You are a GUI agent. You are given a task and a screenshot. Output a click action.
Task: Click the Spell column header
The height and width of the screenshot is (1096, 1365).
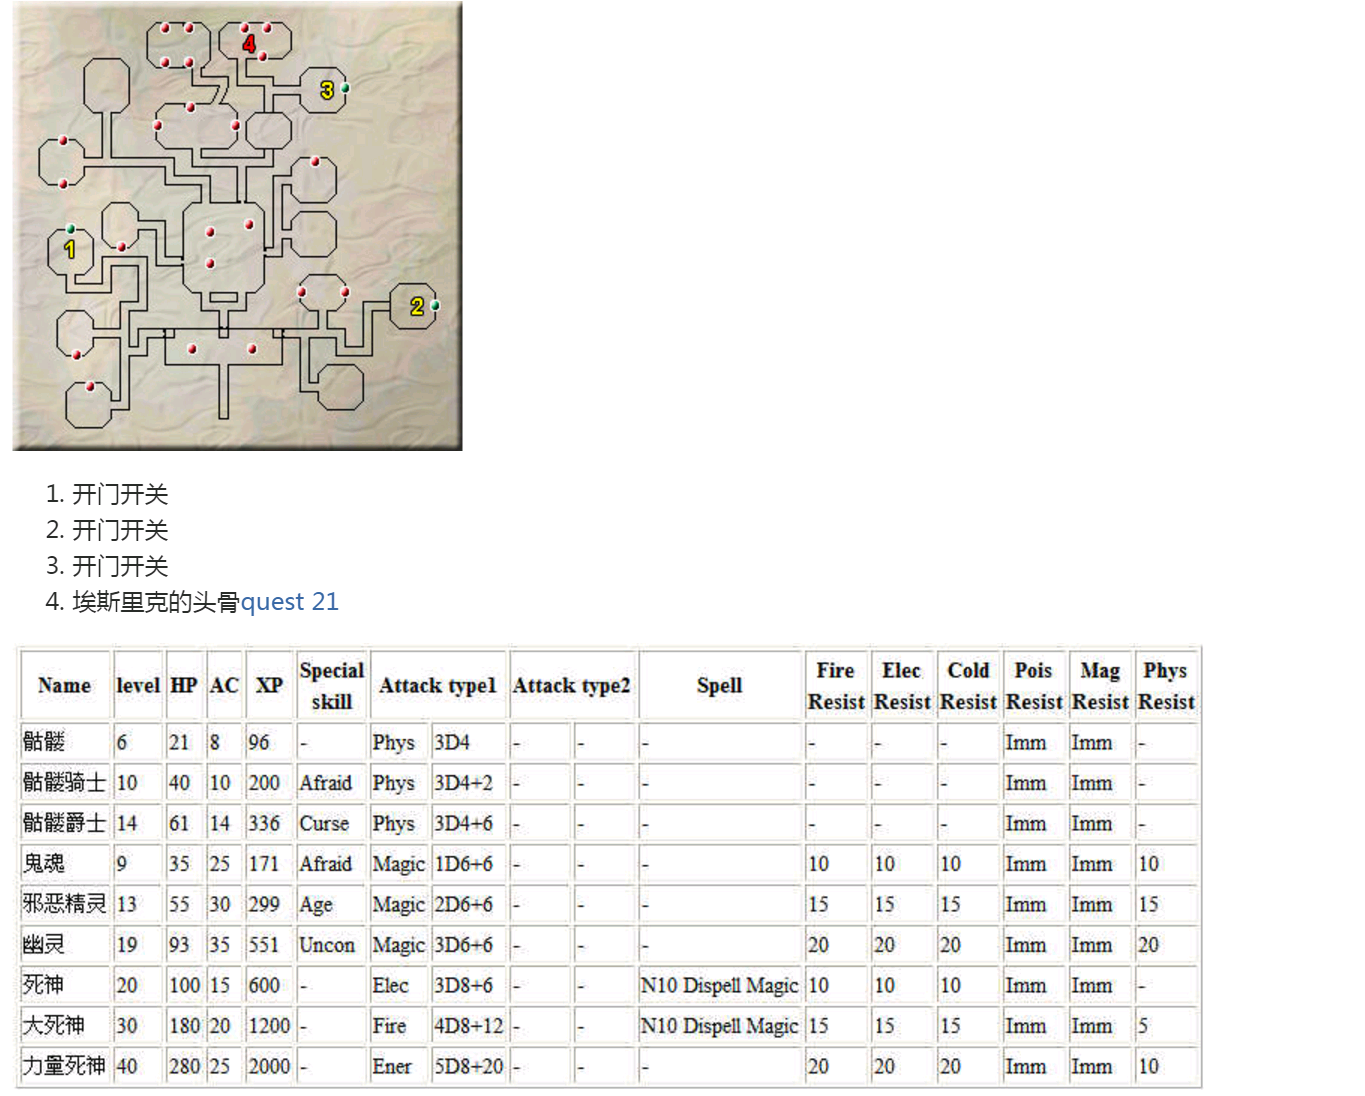[x=719, y=685]
